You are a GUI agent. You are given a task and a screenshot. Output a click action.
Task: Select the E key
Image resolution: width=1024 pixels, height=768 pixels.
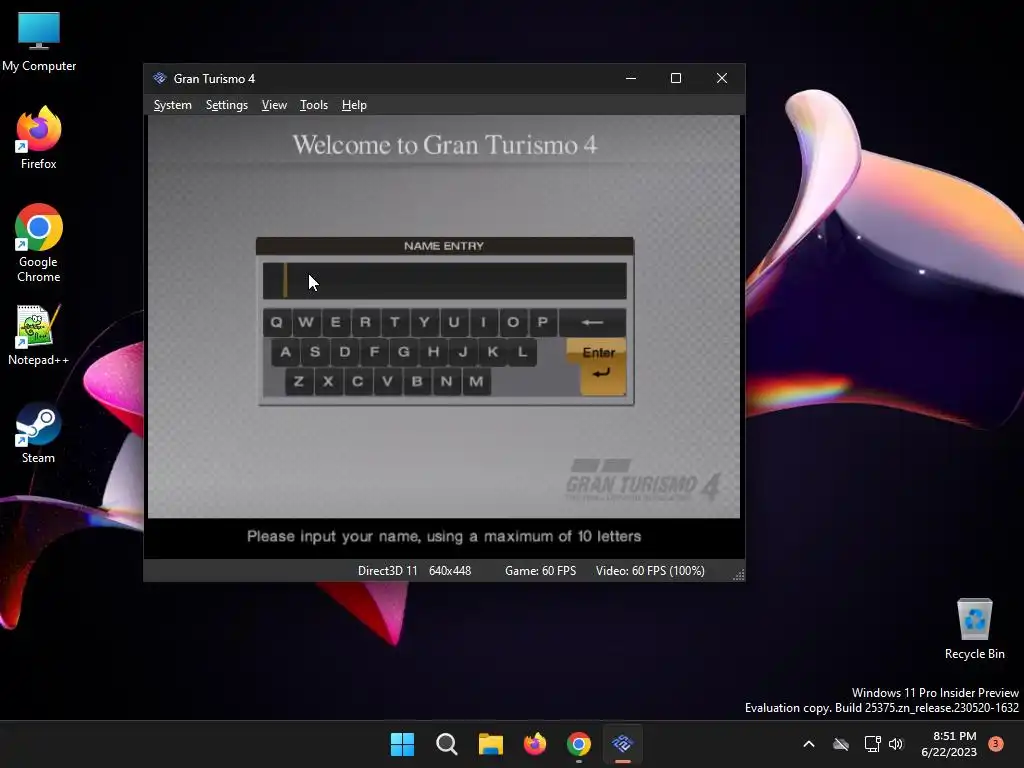tap(336, 323)
